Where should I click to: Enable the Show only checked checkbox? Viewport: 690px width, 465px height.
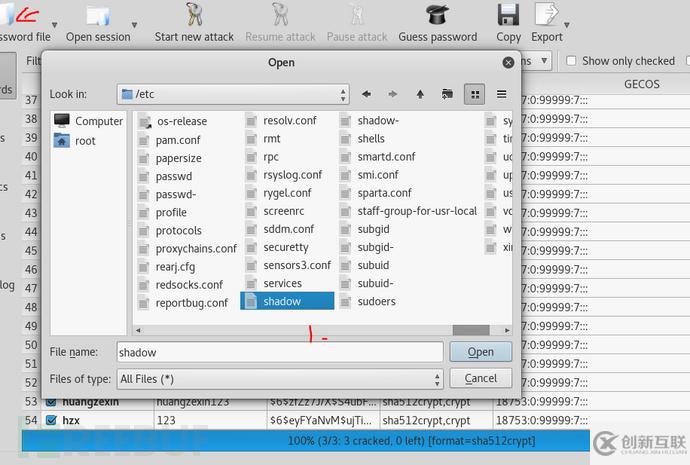point(571,61)
